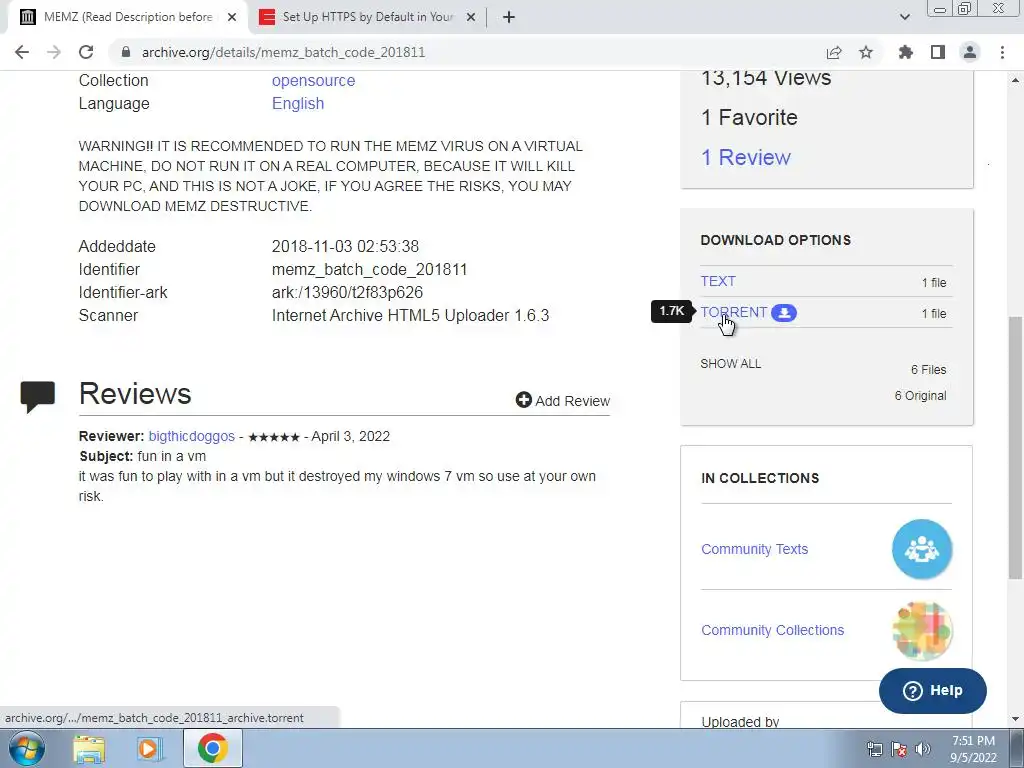Download the TEXT file option
The height and width of the screenshot is (768, 1024).
tap(718, 281)
